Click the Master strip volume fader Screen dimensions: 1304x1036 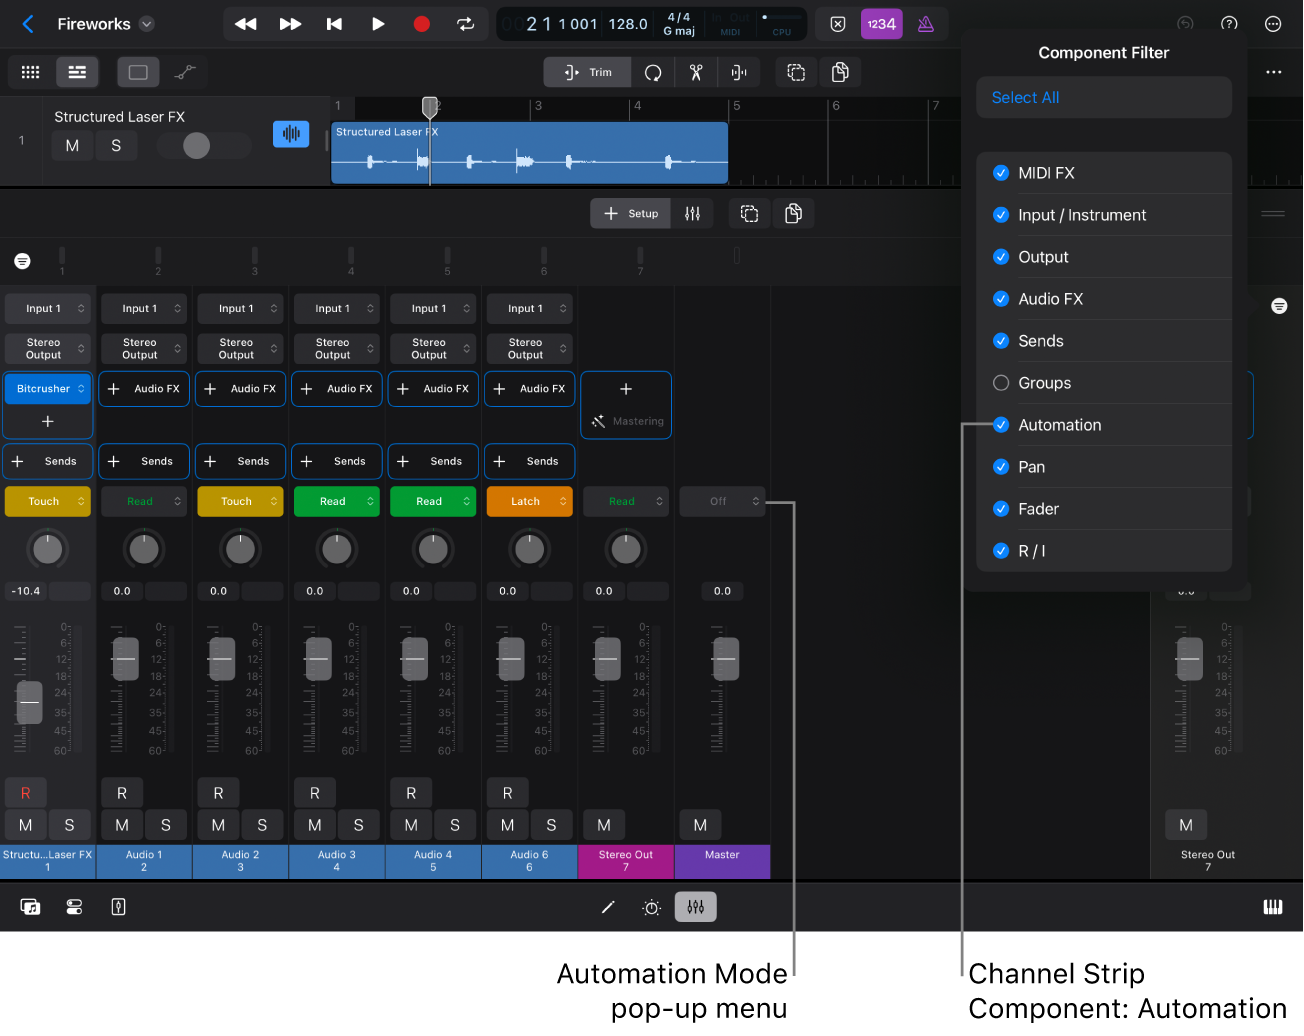pos(726,659)
